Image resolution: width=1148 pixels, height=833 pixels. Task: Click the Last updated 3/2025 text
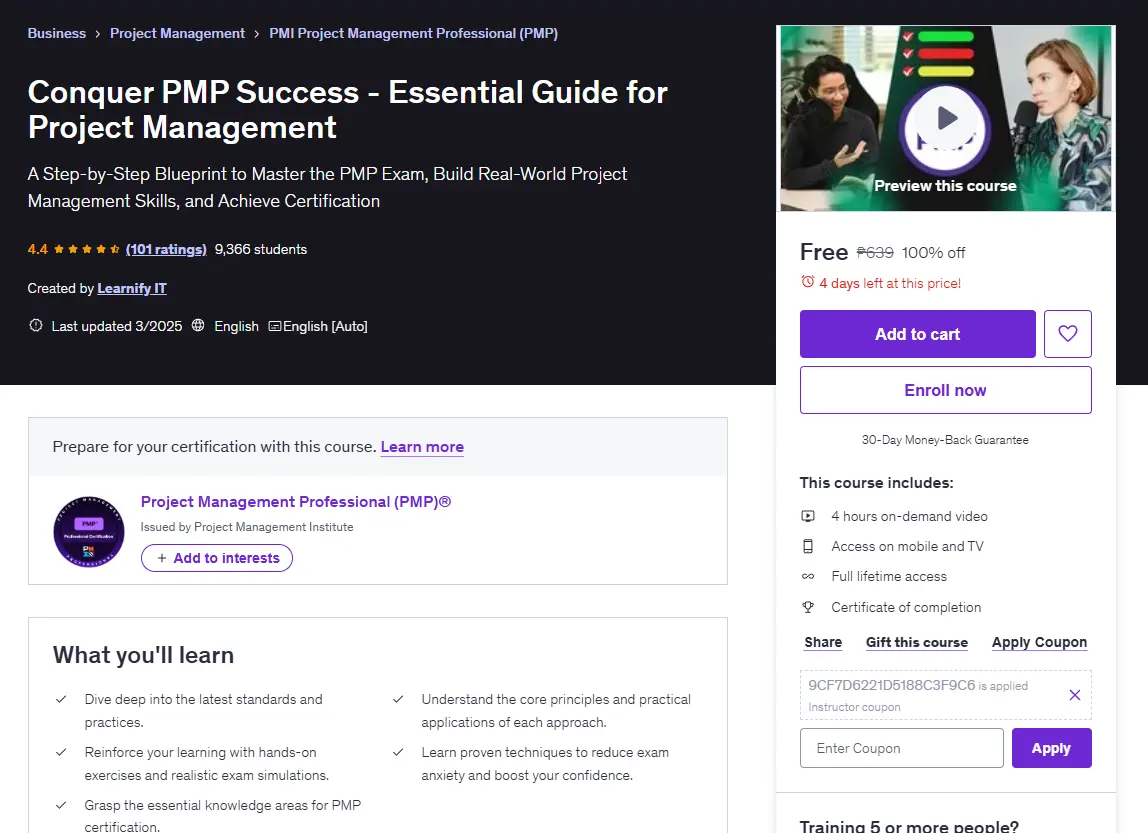(x=116, y=326)
